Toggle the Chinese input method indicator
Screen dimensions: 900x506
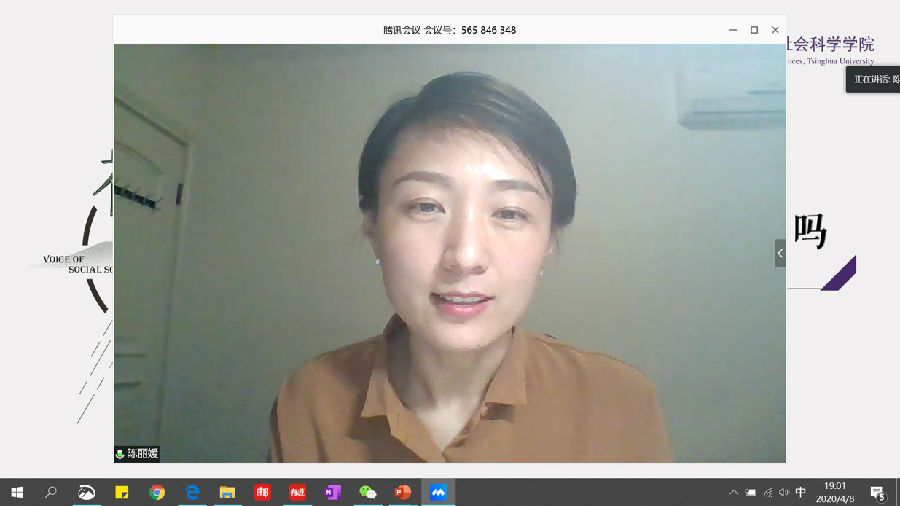click(x=799, y=492)
